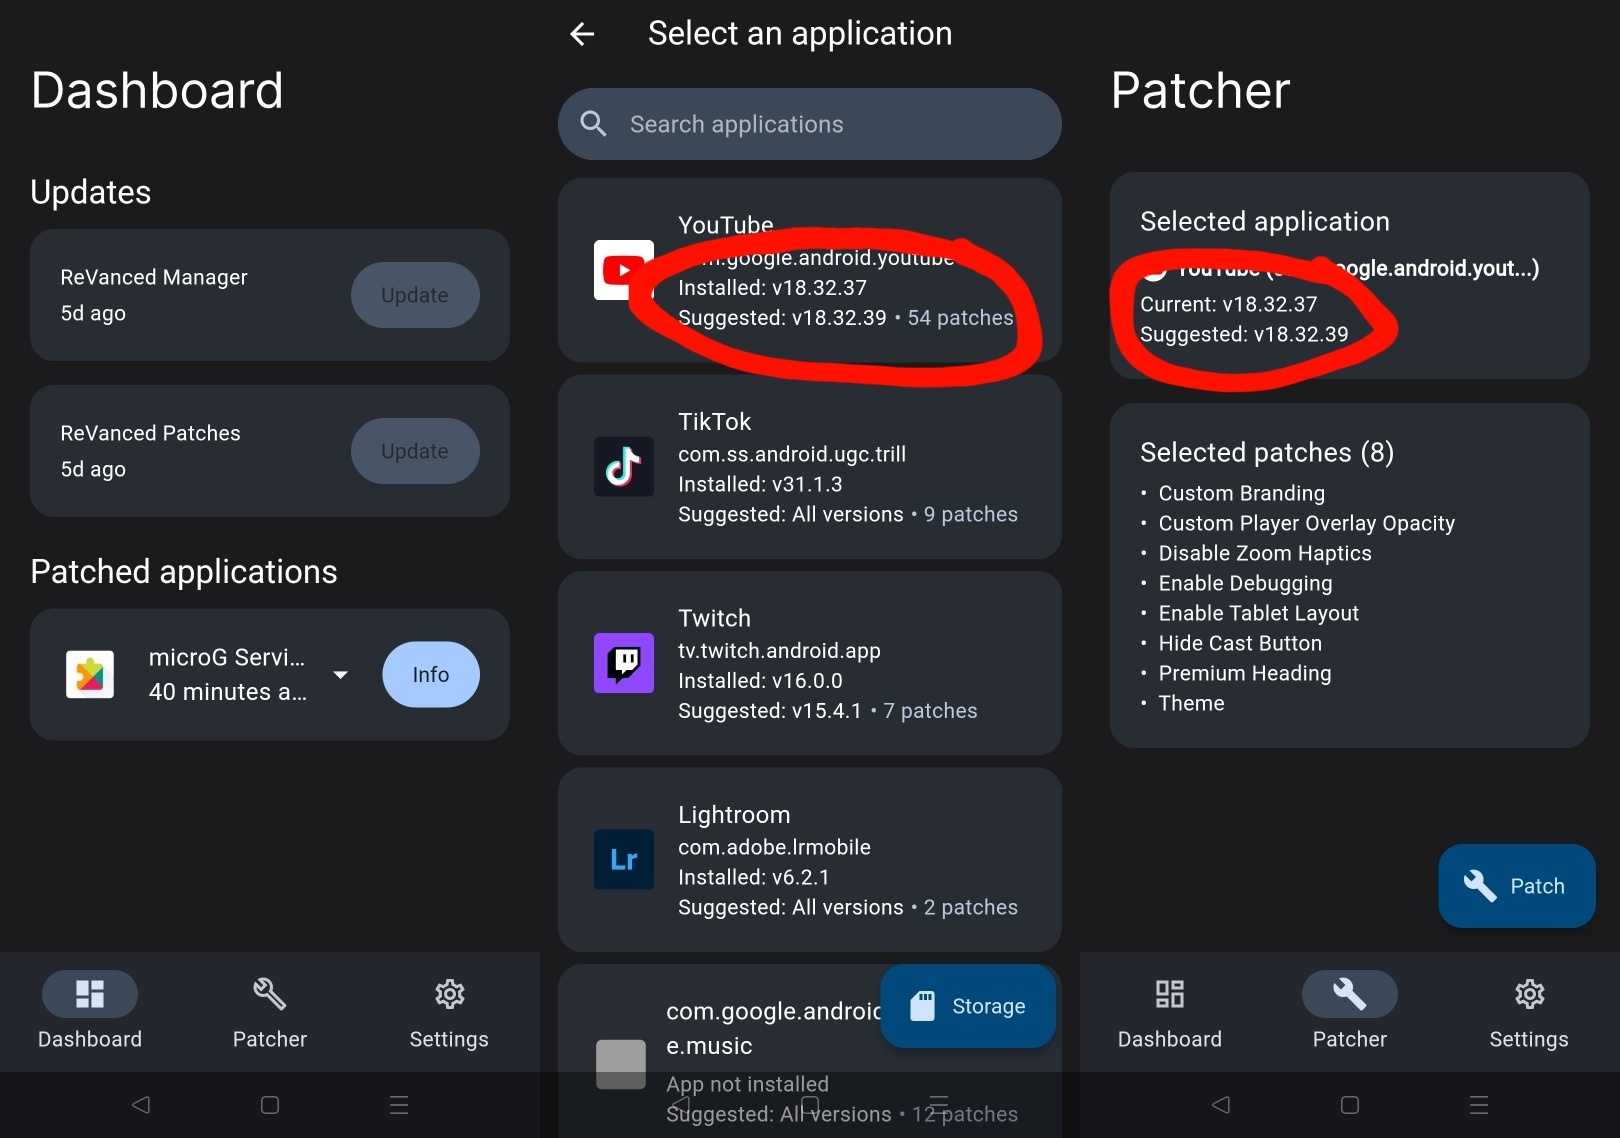Tap the YouTube app icon
Viewport: 1620px width, 1138px height.
point(621,270)
